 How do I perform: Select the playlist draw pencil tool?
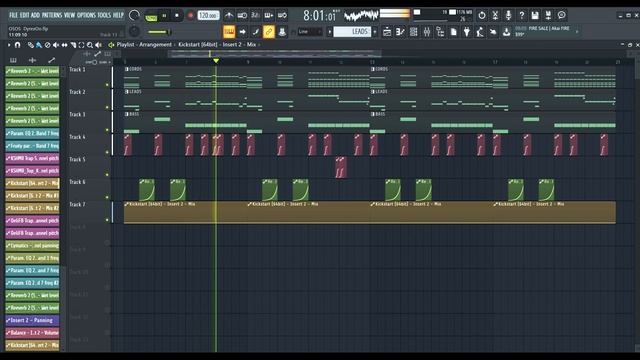click(31, 45)
